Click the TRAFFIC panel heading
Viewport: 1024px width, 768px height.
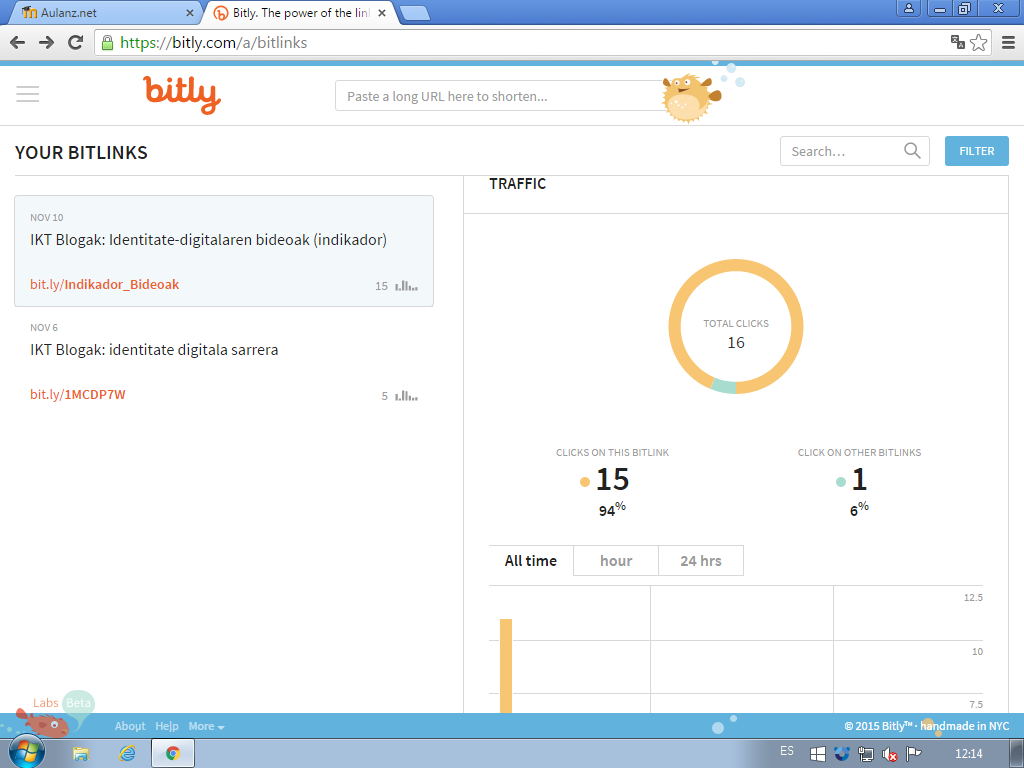click(517, 184)
